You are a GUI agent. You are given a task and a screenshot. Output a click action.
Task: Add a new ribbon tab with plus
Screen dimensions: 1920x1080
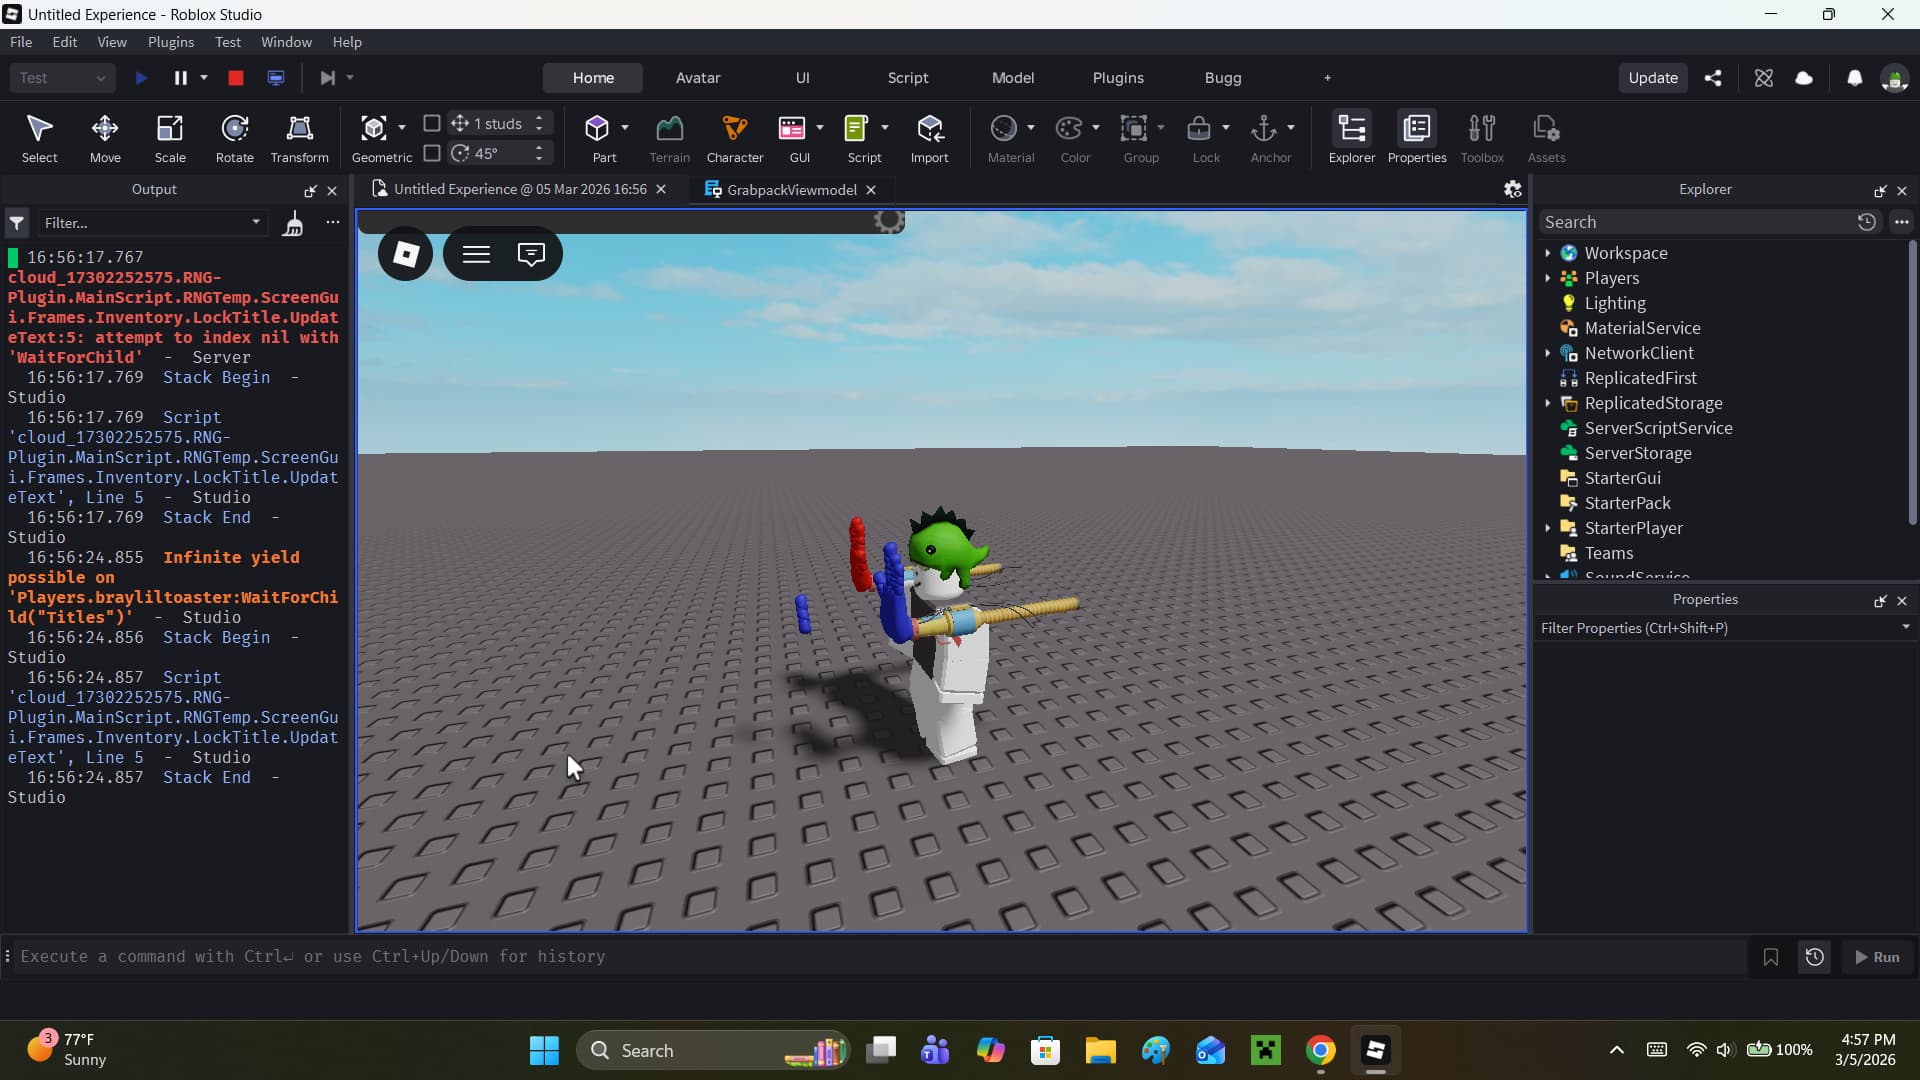coord(1327,78)
